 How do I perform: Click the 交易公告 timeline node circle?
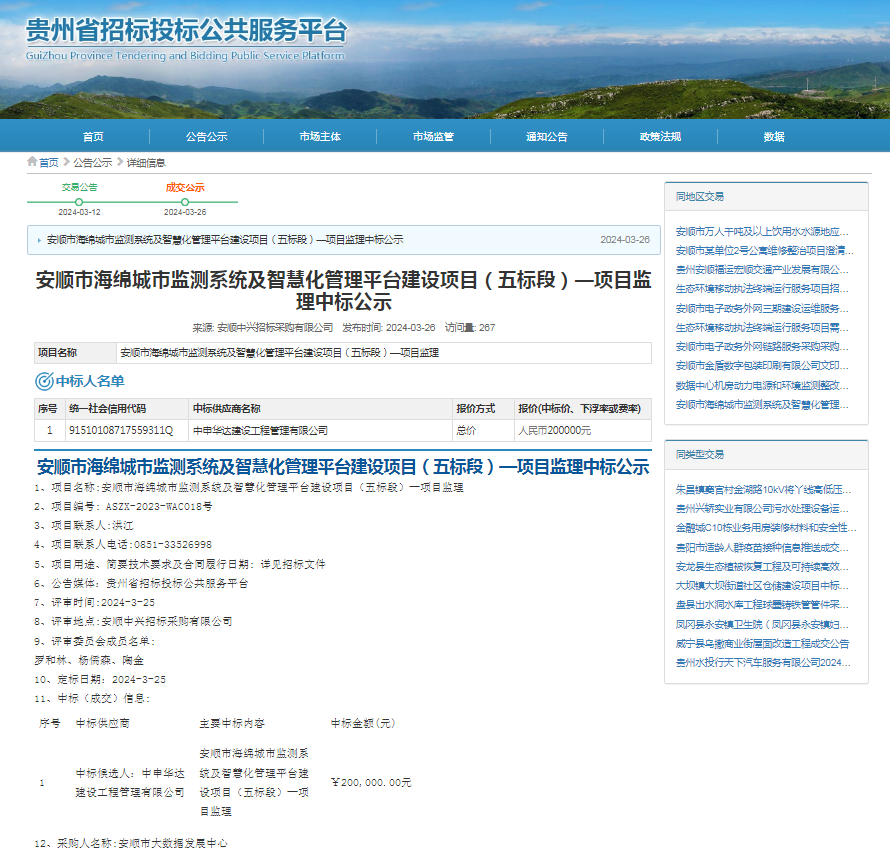79,201
